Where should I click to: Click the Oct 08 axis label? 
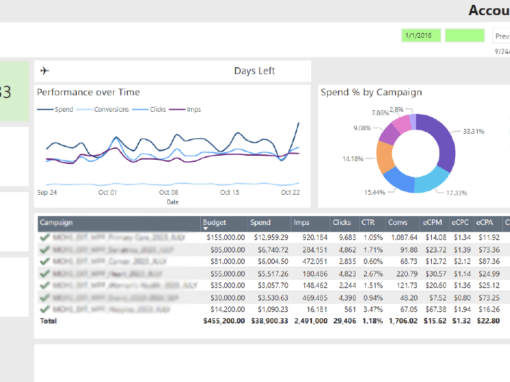(x=169, y=192)
